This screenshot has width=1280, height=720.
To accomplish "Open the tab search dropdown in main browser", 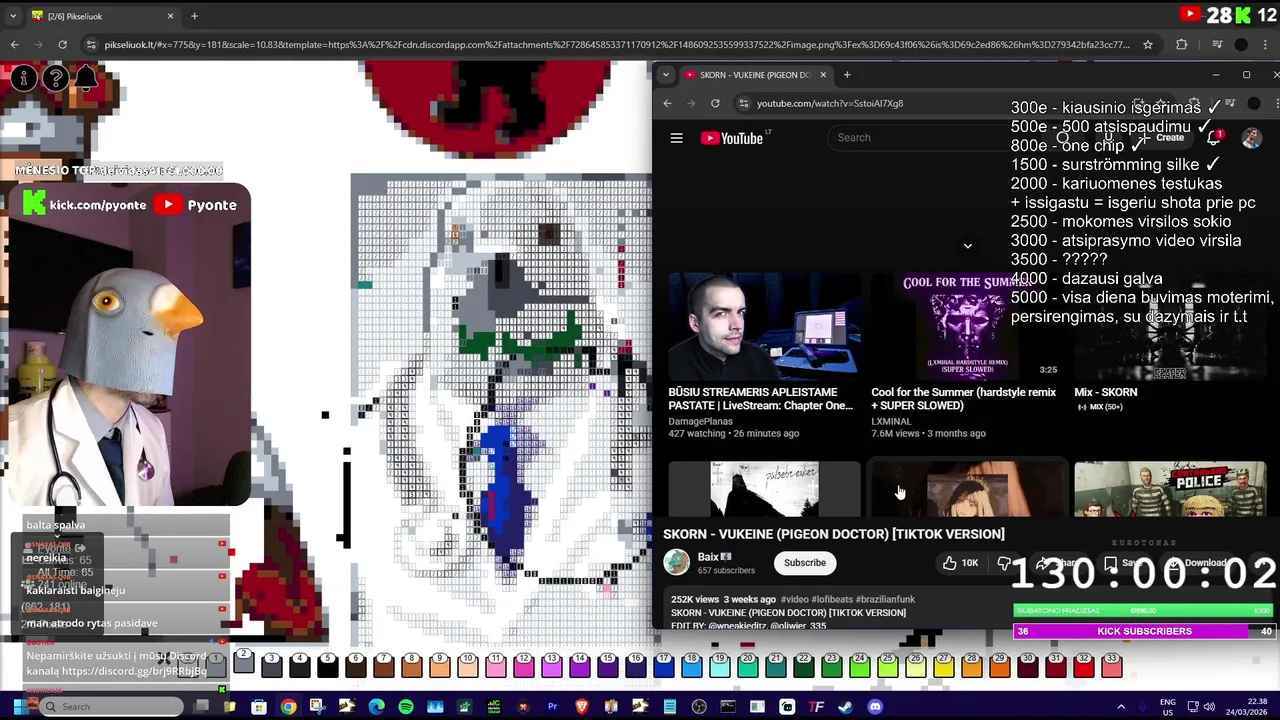I will (13, 16).
